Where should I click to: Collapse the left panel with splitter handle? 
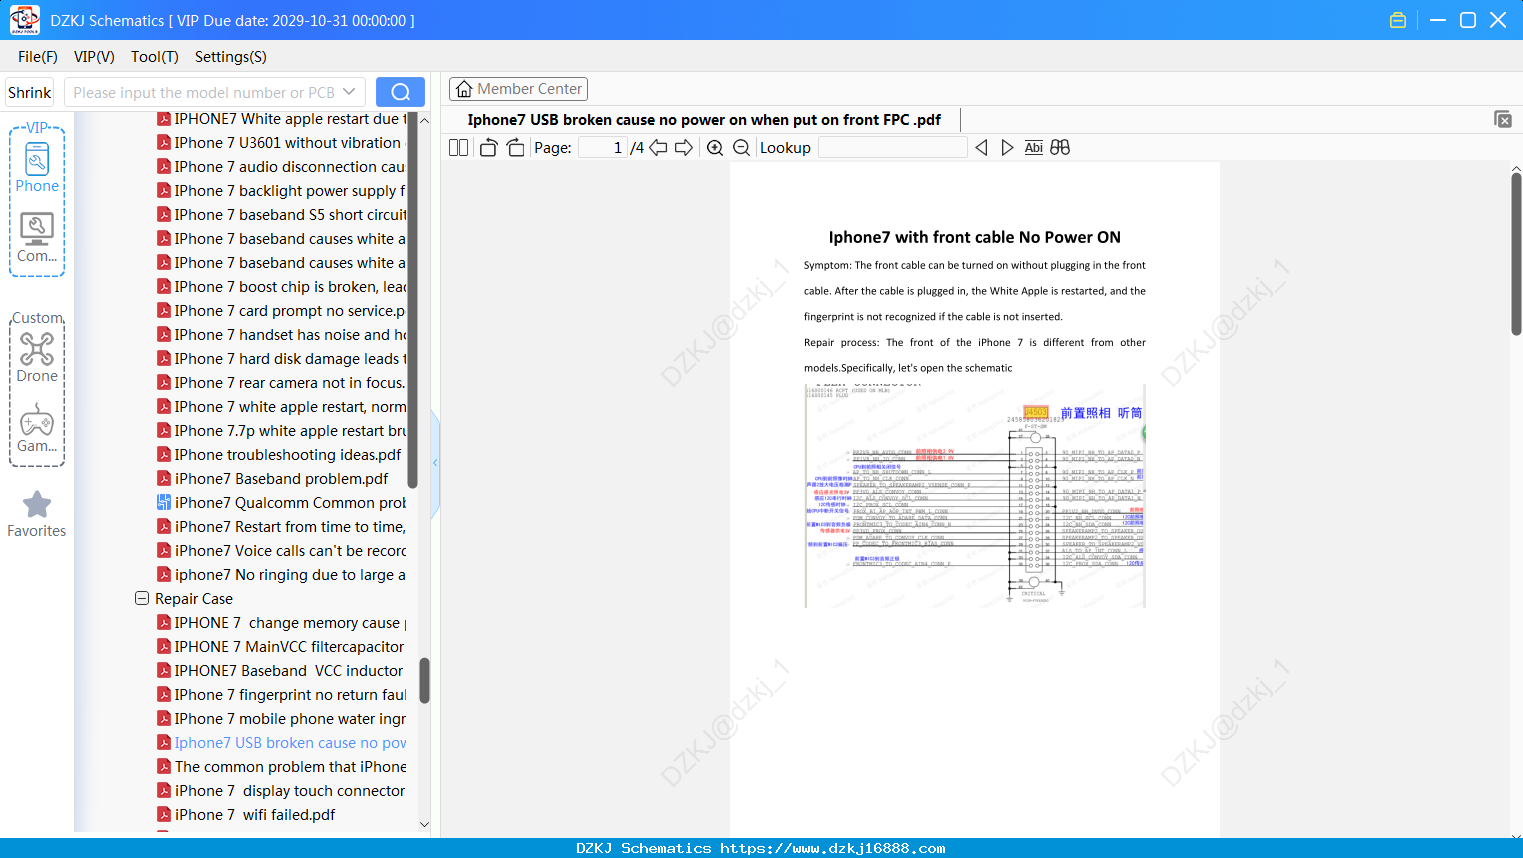click(435, 463)
